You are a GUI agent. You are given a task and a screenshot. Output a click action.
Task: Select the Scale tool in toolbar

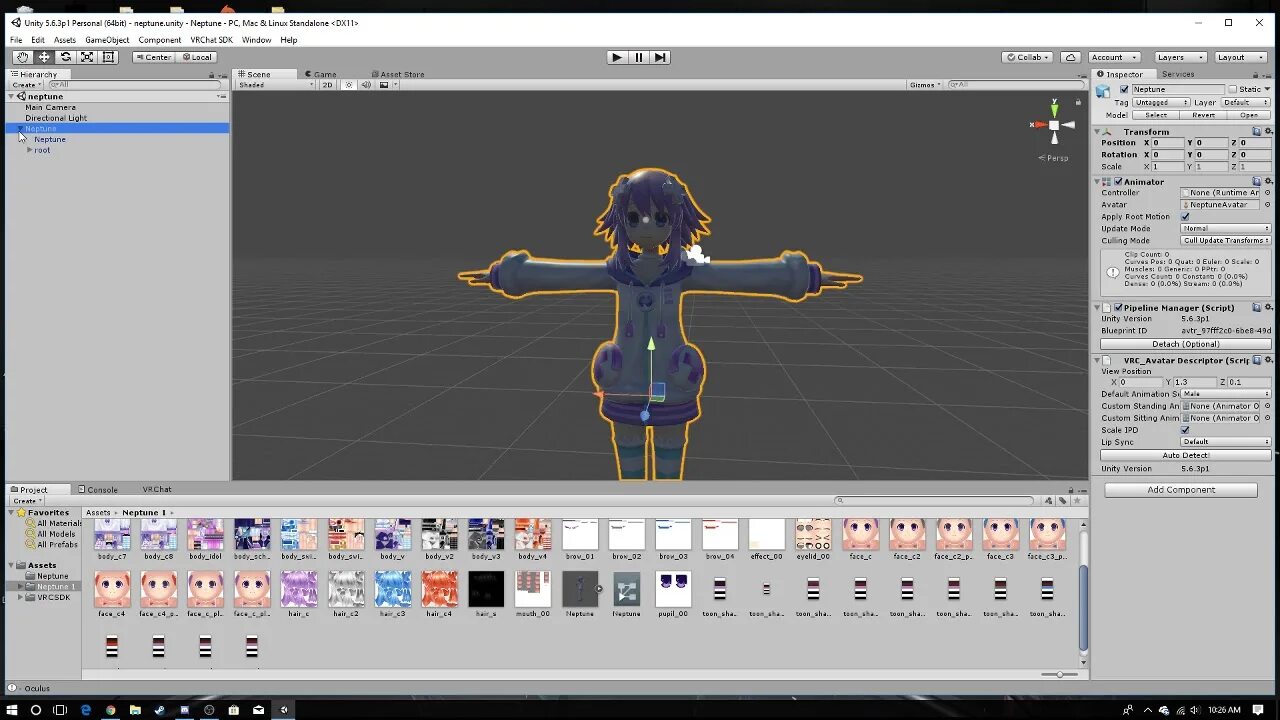click(87, 57)
